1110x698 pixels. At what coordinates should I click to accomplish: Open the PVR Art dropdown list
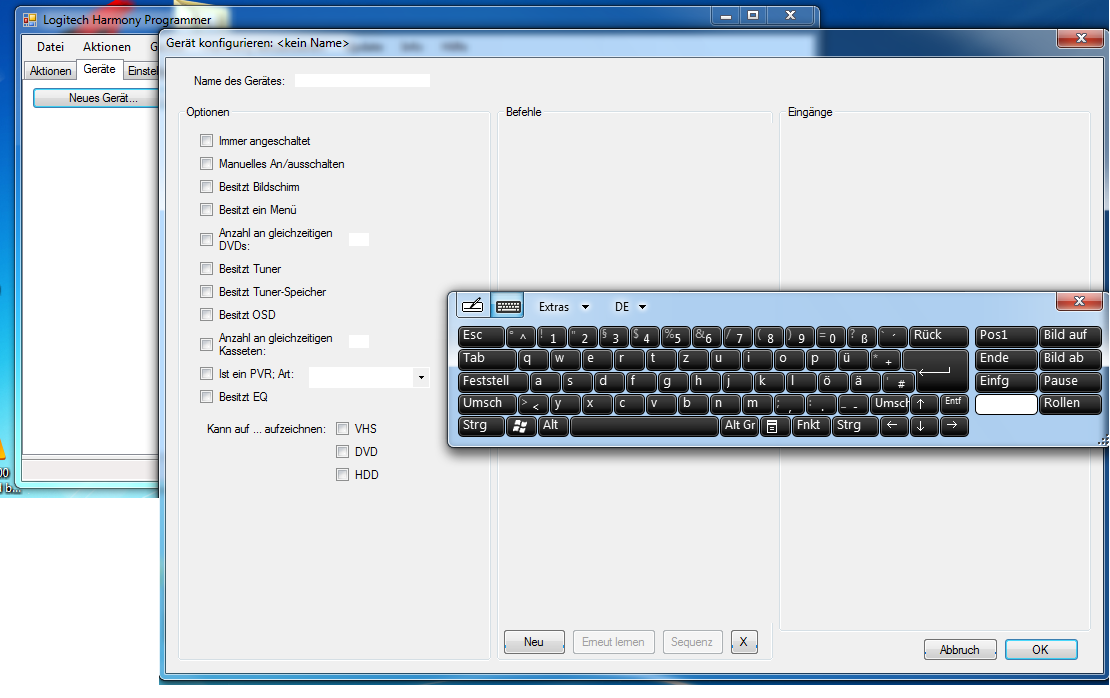pyautogui.click(x=421, y=377)
